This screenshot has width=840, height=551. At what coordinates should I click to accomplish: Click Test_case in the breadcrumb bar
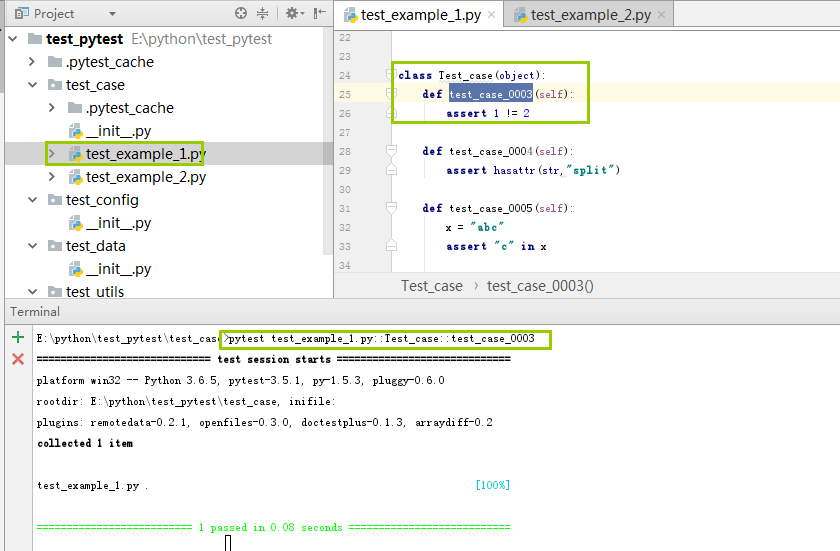tap(432, 286)
